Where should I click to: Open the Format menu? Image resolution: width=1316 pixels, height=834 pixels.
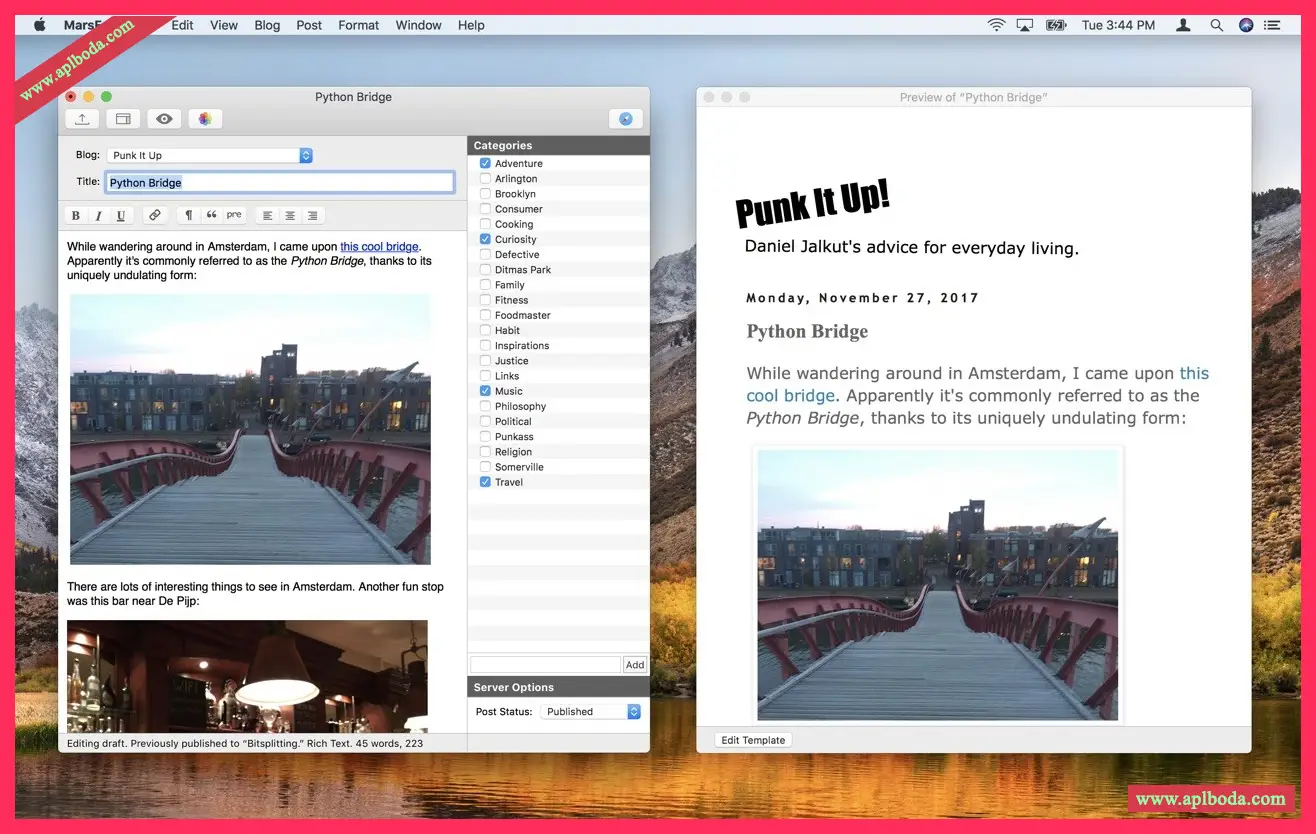pyautogui.click(x=358, y=25)
